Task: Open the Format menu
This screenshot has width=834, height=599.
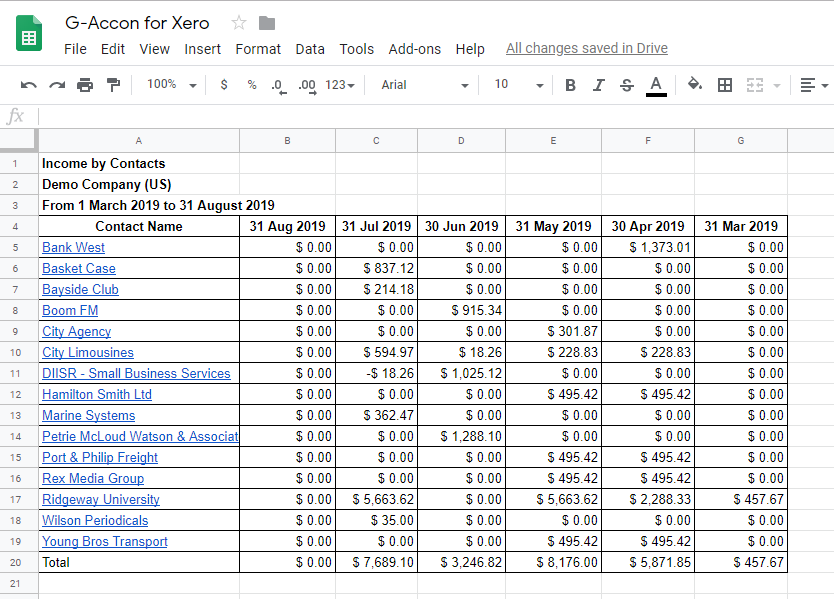Action: tap(258, 49)
